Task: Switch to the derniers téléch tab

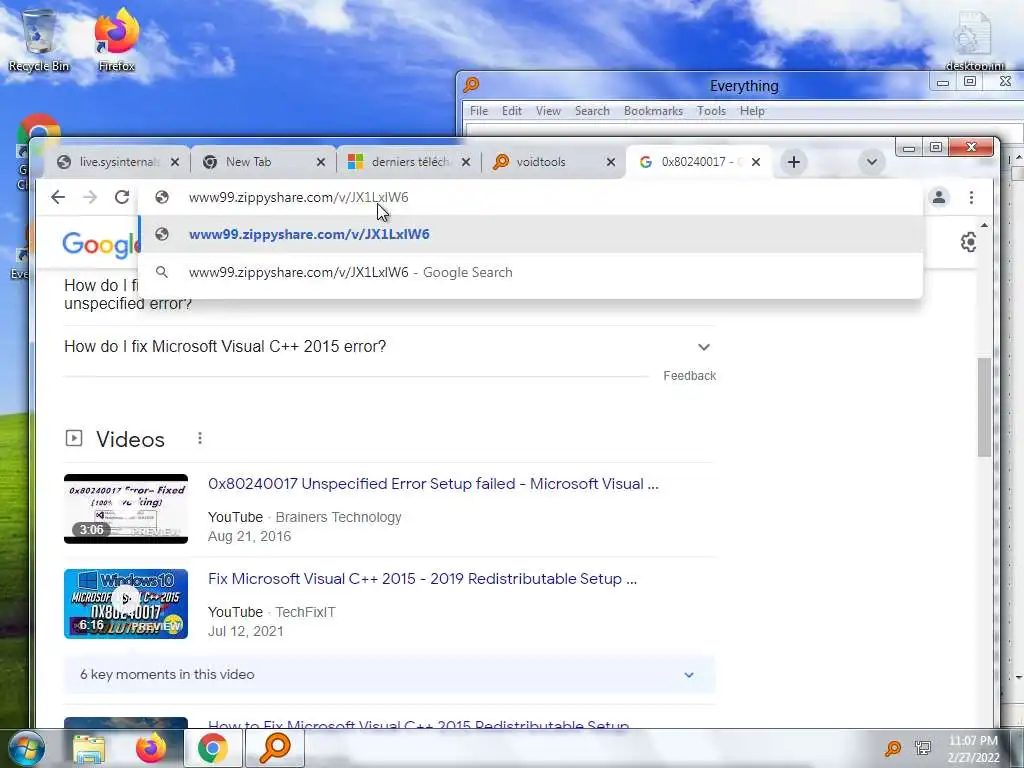Action: 408,162
